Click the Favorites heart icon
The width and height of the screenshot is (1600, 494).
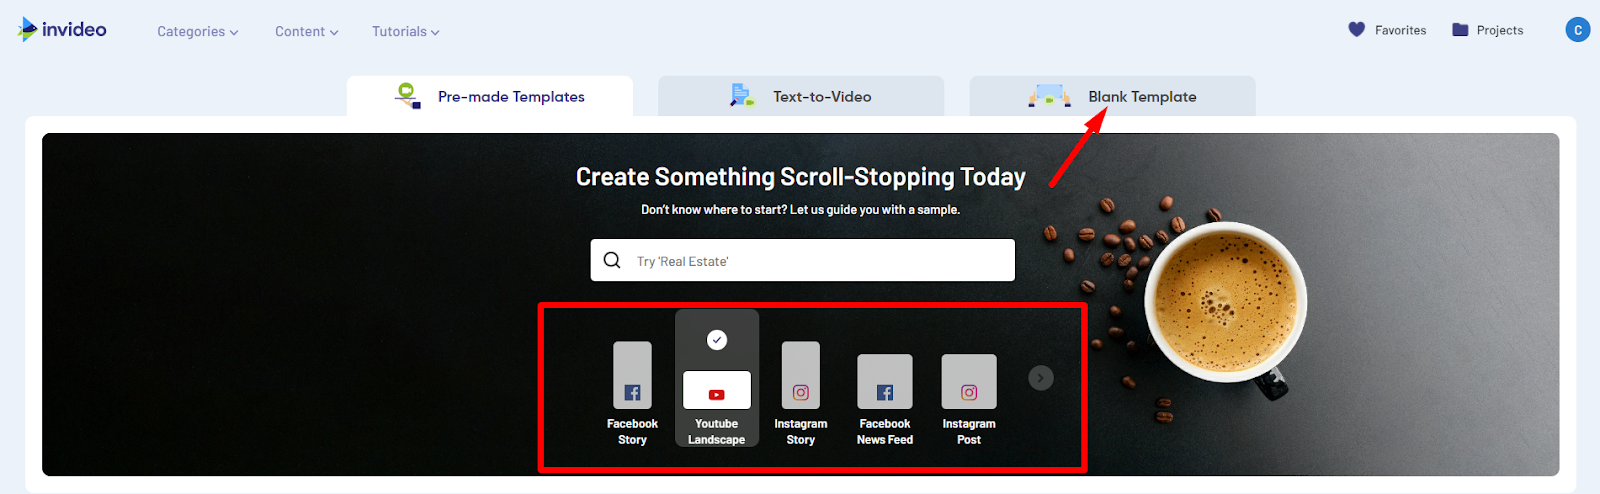click(1356, 30)
